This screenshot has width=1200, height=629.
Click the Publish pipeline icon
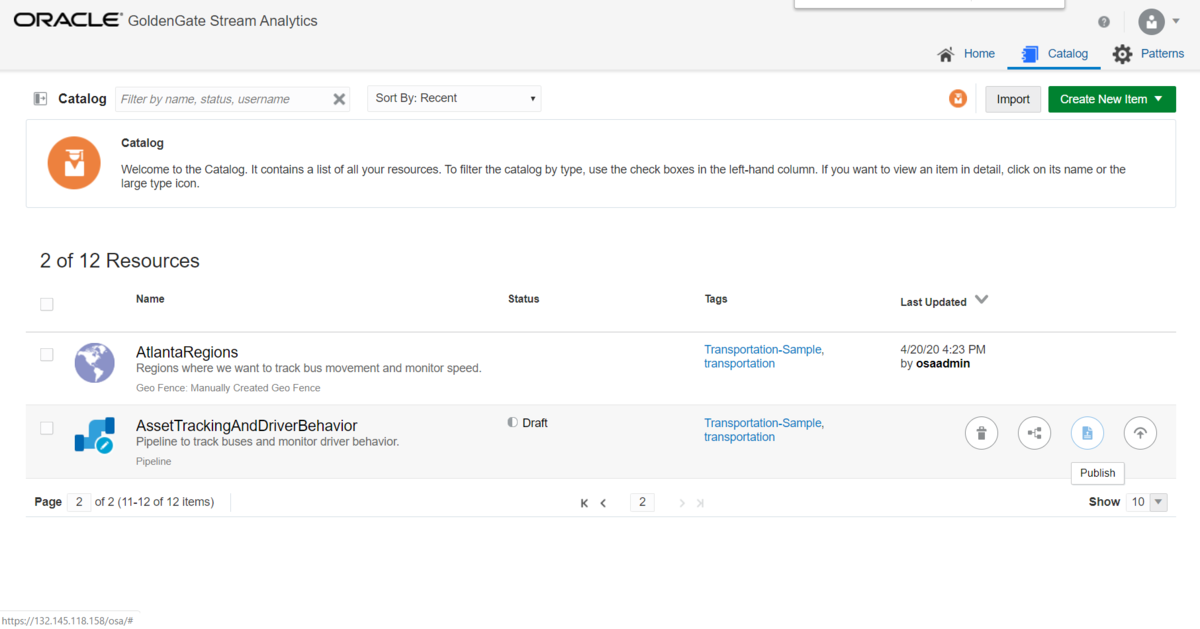(x=1088, y=433)
